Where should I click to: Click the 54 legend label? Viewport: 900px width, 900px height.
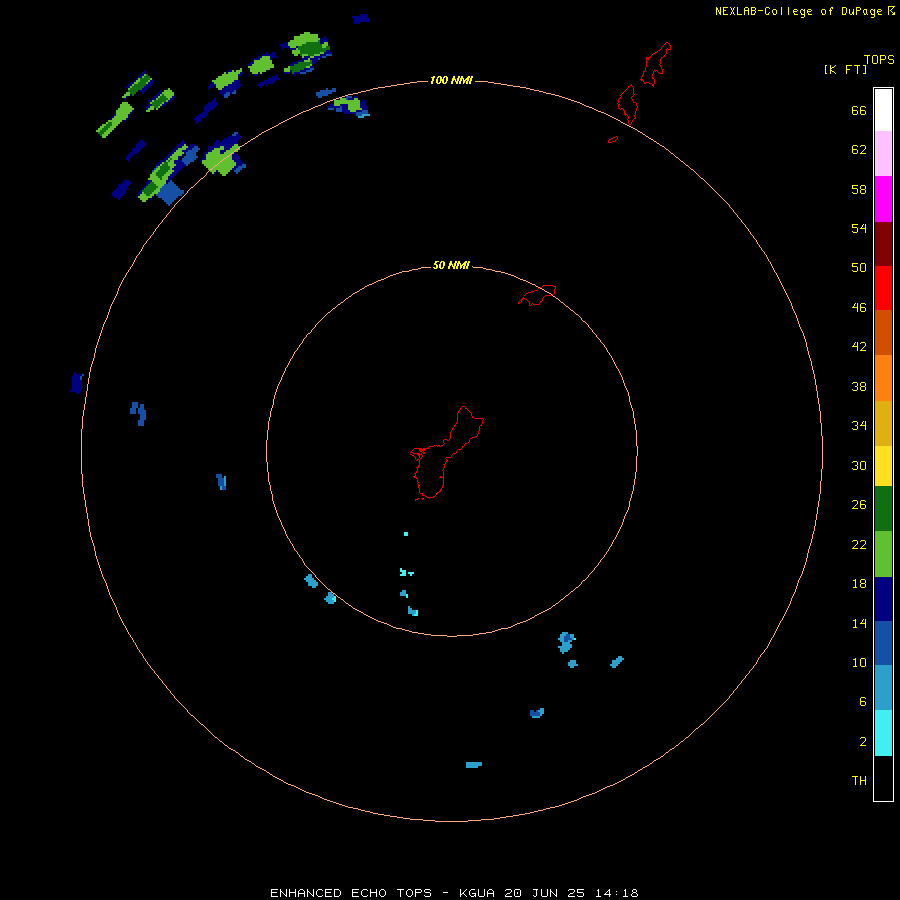[859, 228]
